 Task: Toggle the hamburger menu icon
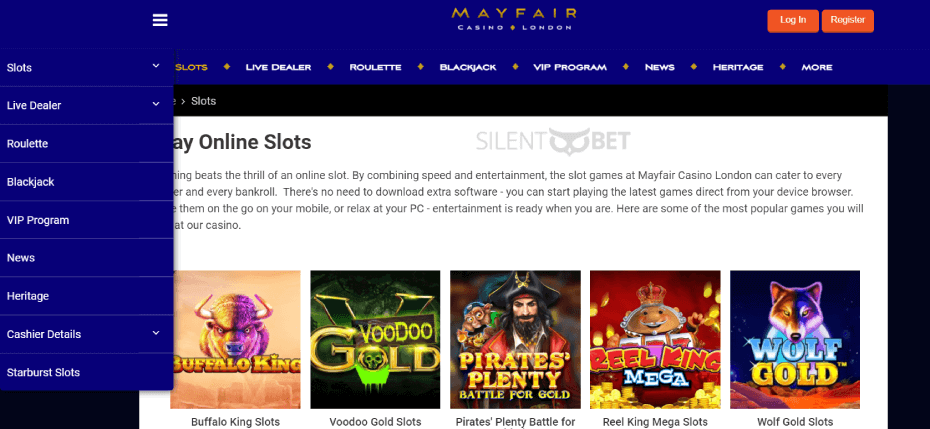160,20
